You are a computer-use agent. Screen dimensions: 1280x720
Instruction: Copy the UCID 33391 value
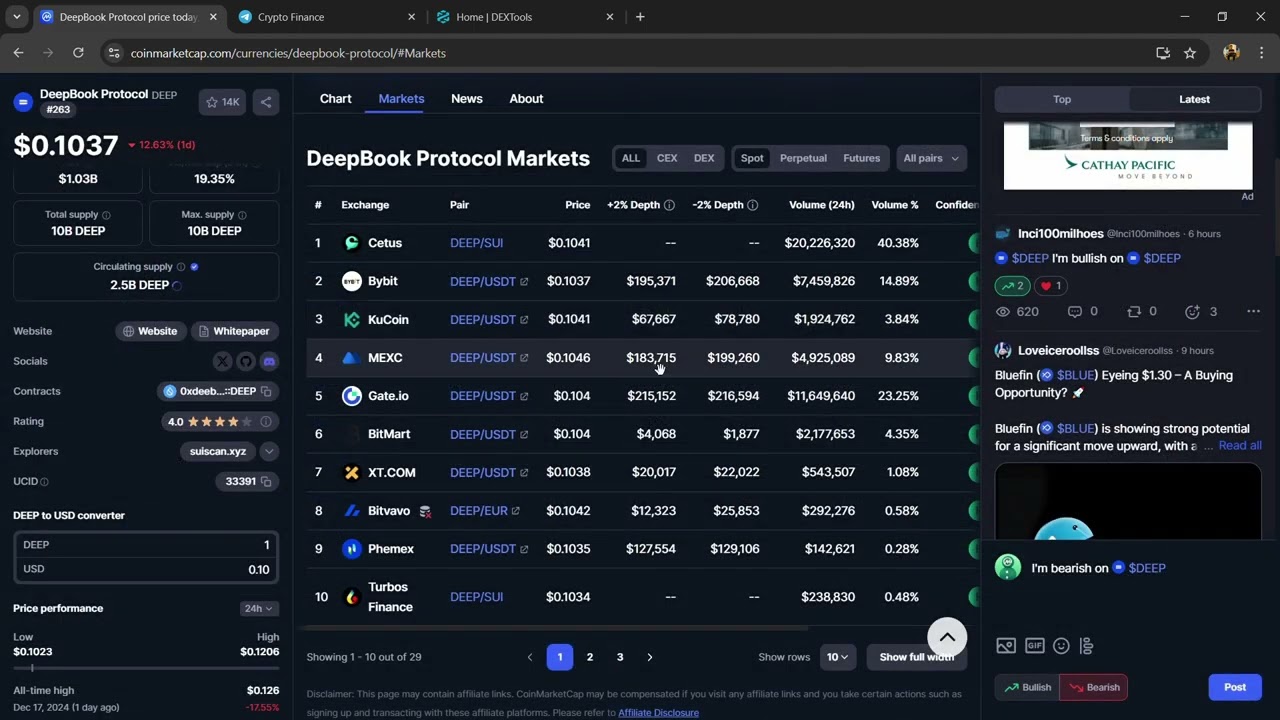coord(266,482)
